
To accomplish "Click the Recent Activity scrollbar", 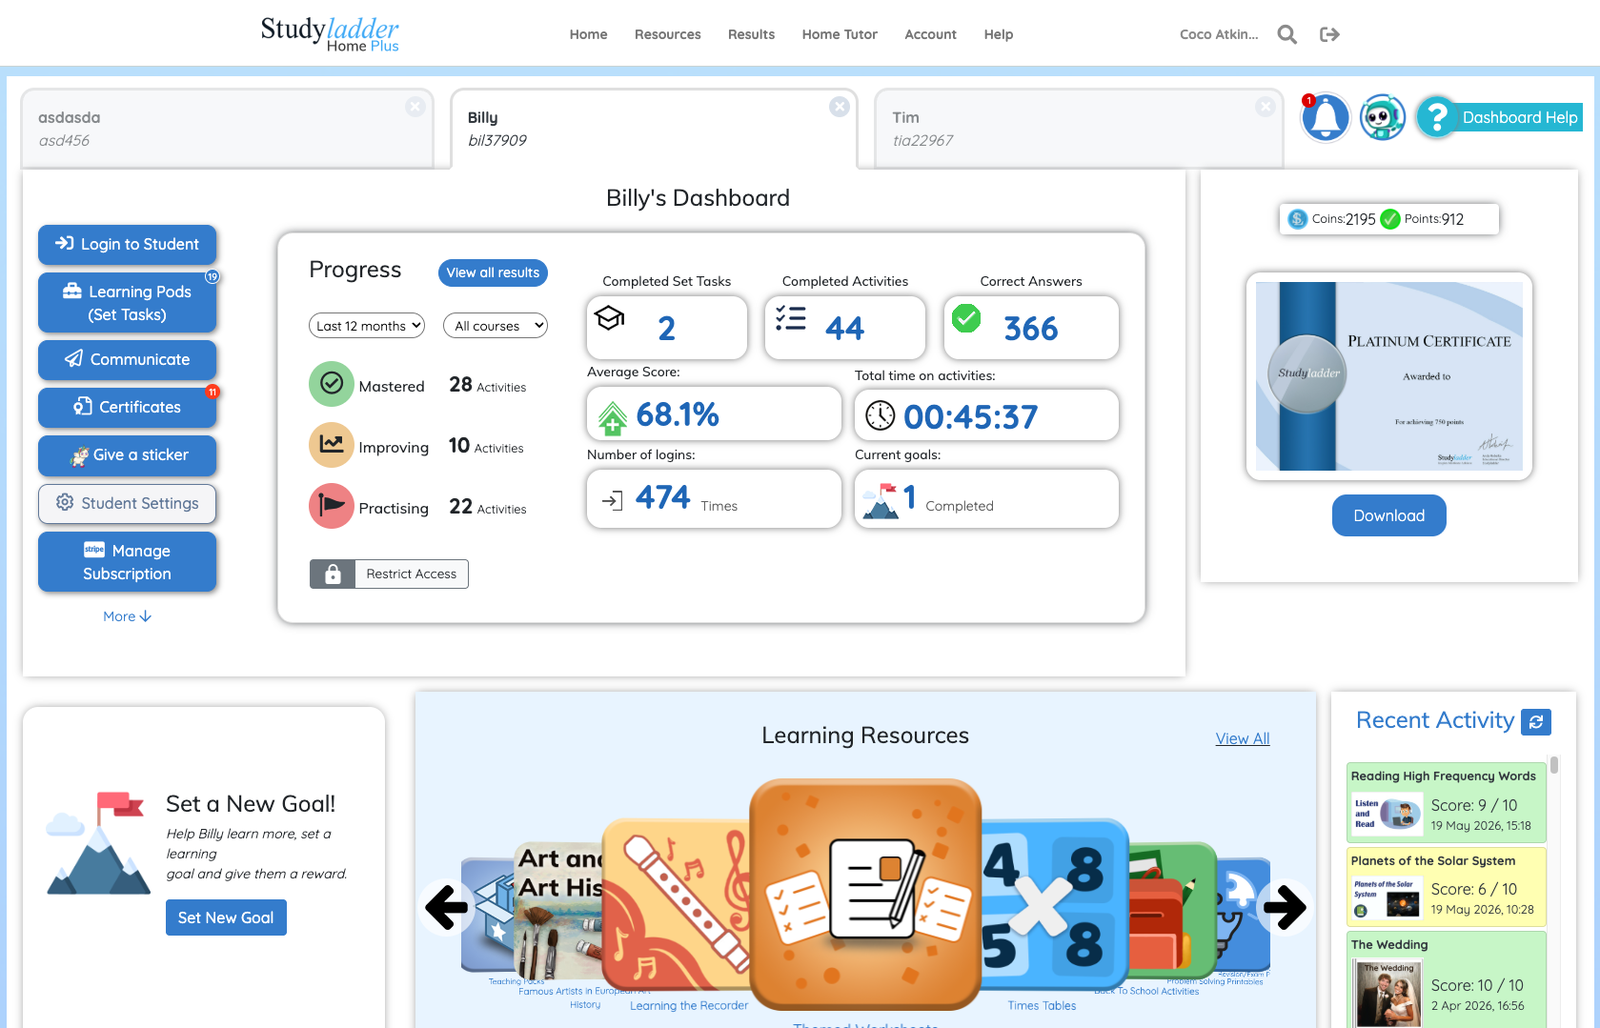I will pos(1554,765).
